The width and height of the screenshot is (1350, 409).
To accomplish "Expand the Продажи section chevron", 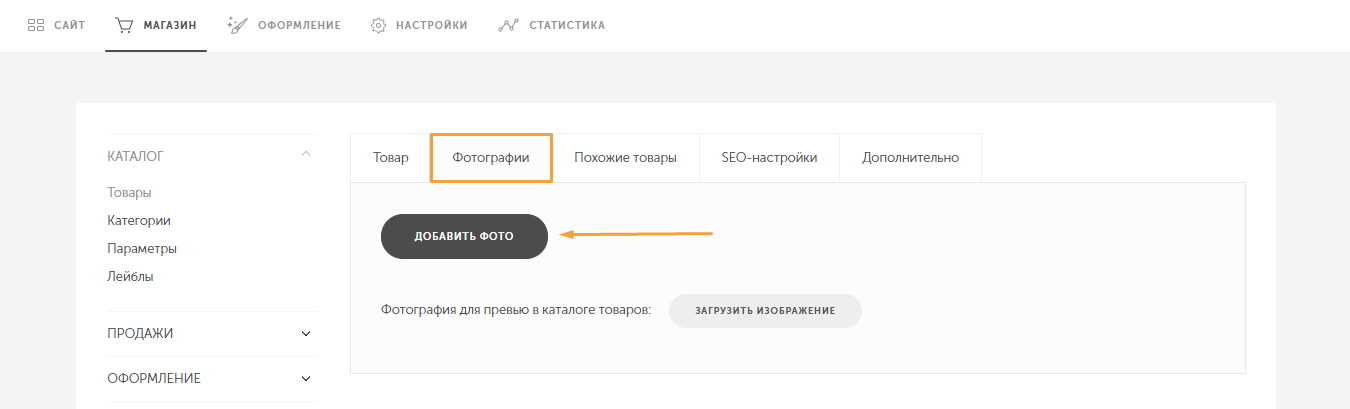I will point(306,334).
